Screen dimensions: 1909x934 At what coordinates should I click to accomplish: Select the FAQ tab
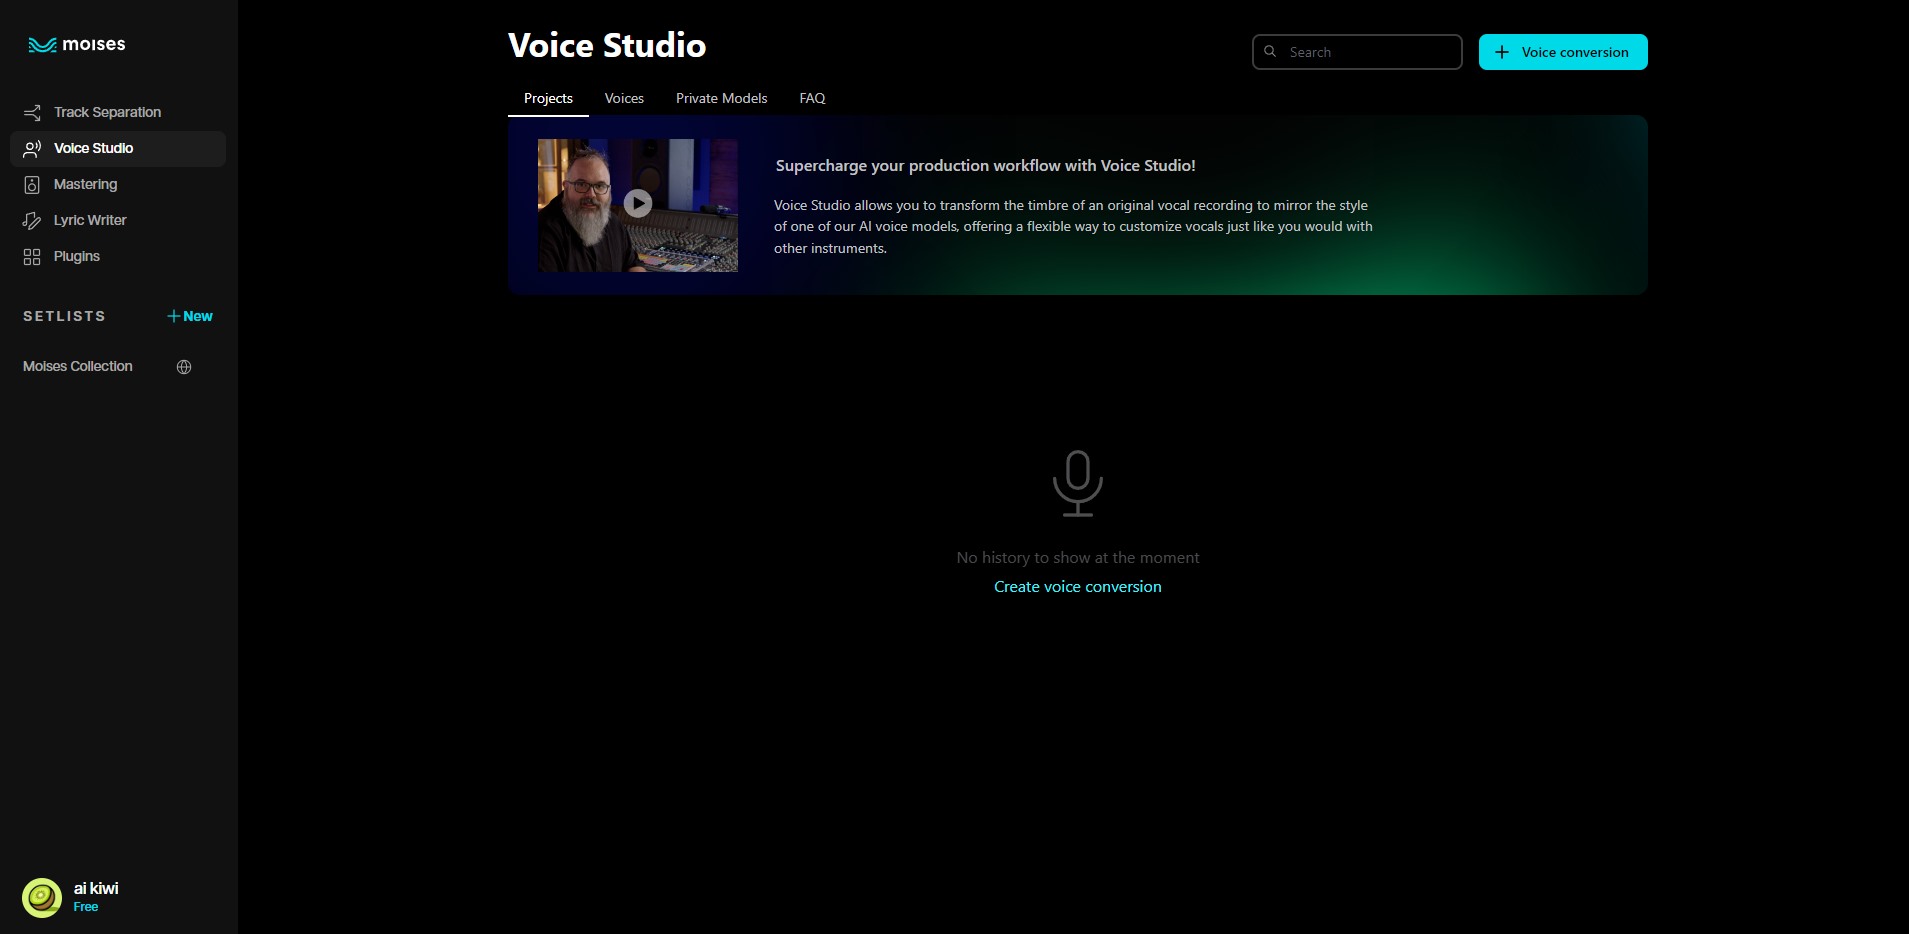click(812, 98)
